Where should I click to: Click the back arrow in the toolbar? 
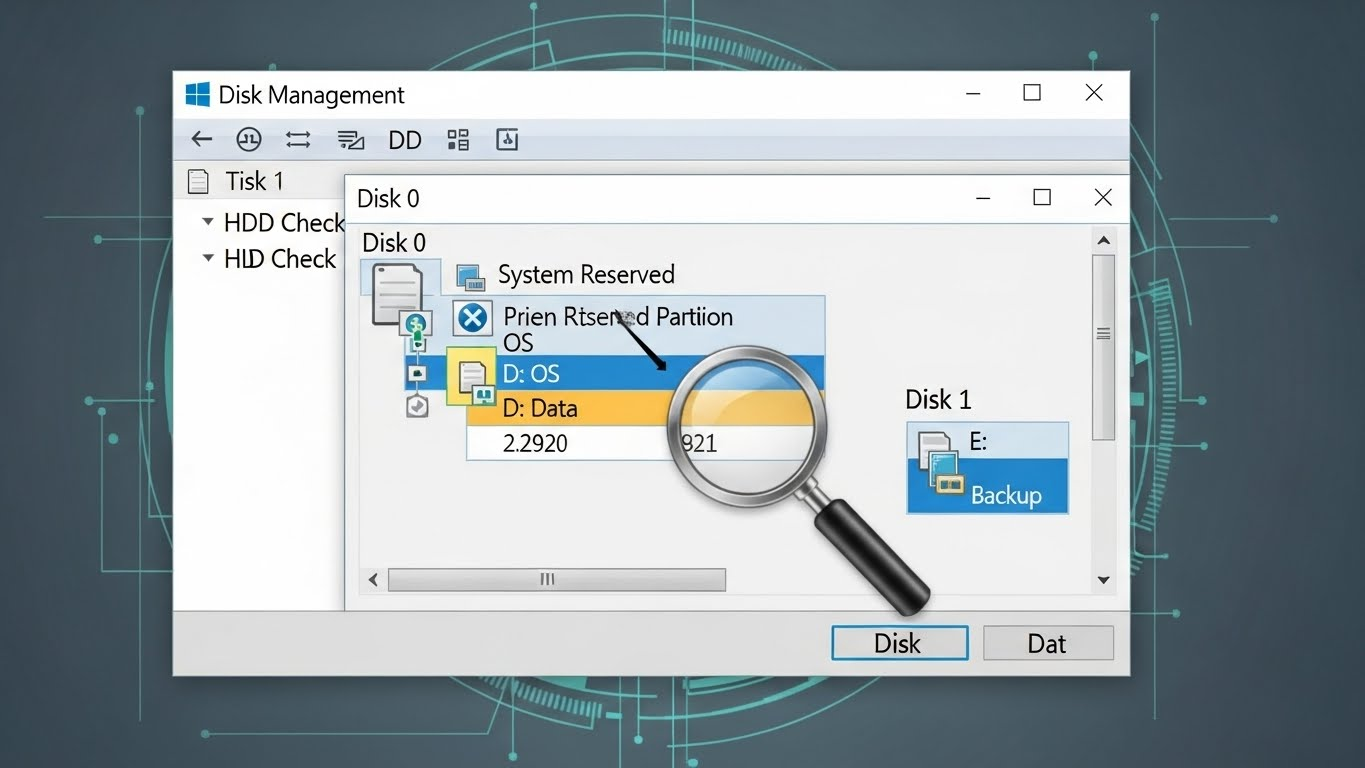point(201,139)
